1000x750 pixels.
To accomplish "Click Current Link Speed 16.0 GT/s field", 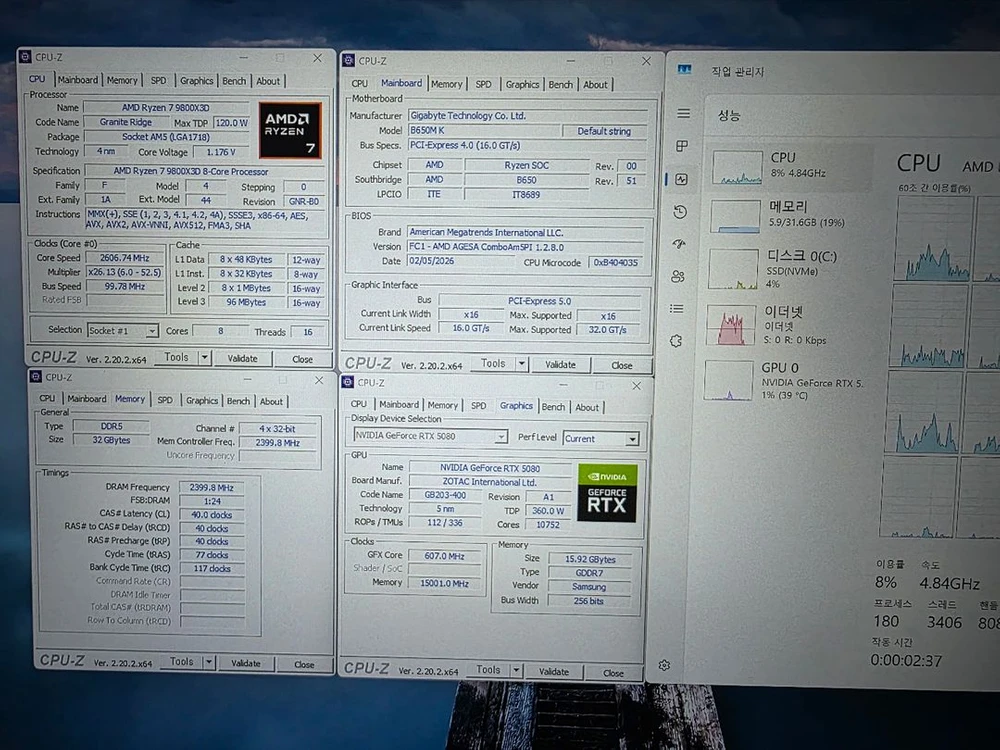I will pos(471,328).
